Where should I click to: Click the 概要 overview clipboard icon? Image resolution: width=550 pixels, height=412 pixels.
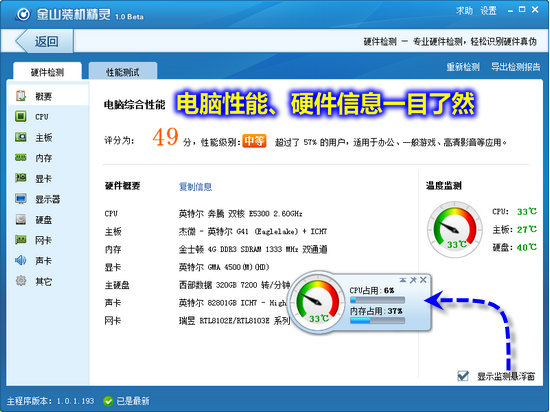(x=21, y=96)
